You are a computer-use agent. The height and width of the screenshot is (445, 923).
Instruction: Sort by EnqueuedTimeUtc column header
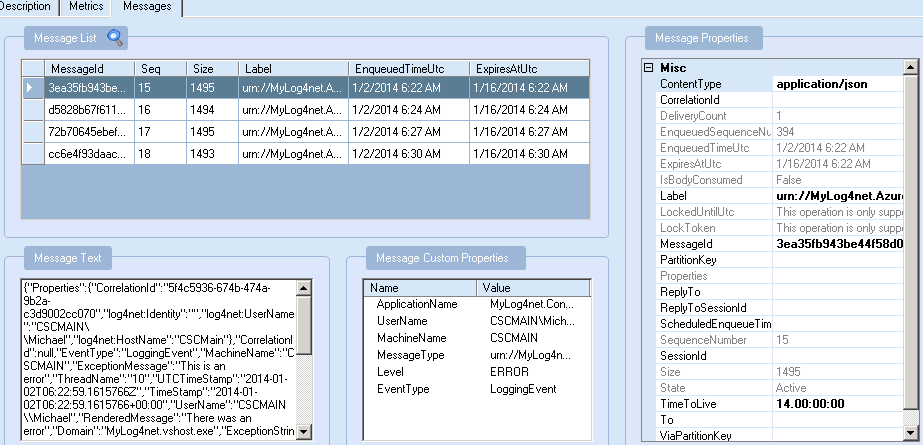click(x=409, y=68)
